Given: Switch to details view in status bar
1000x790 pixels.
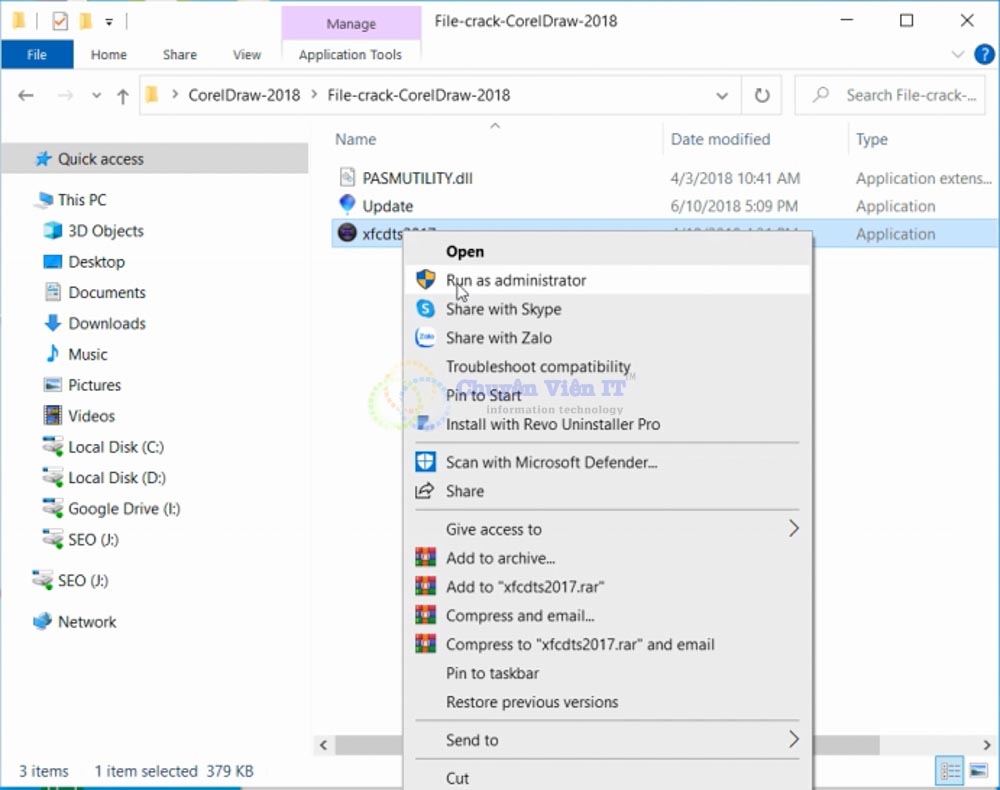Looking at the screenshot, I should [x=950, y=772].
